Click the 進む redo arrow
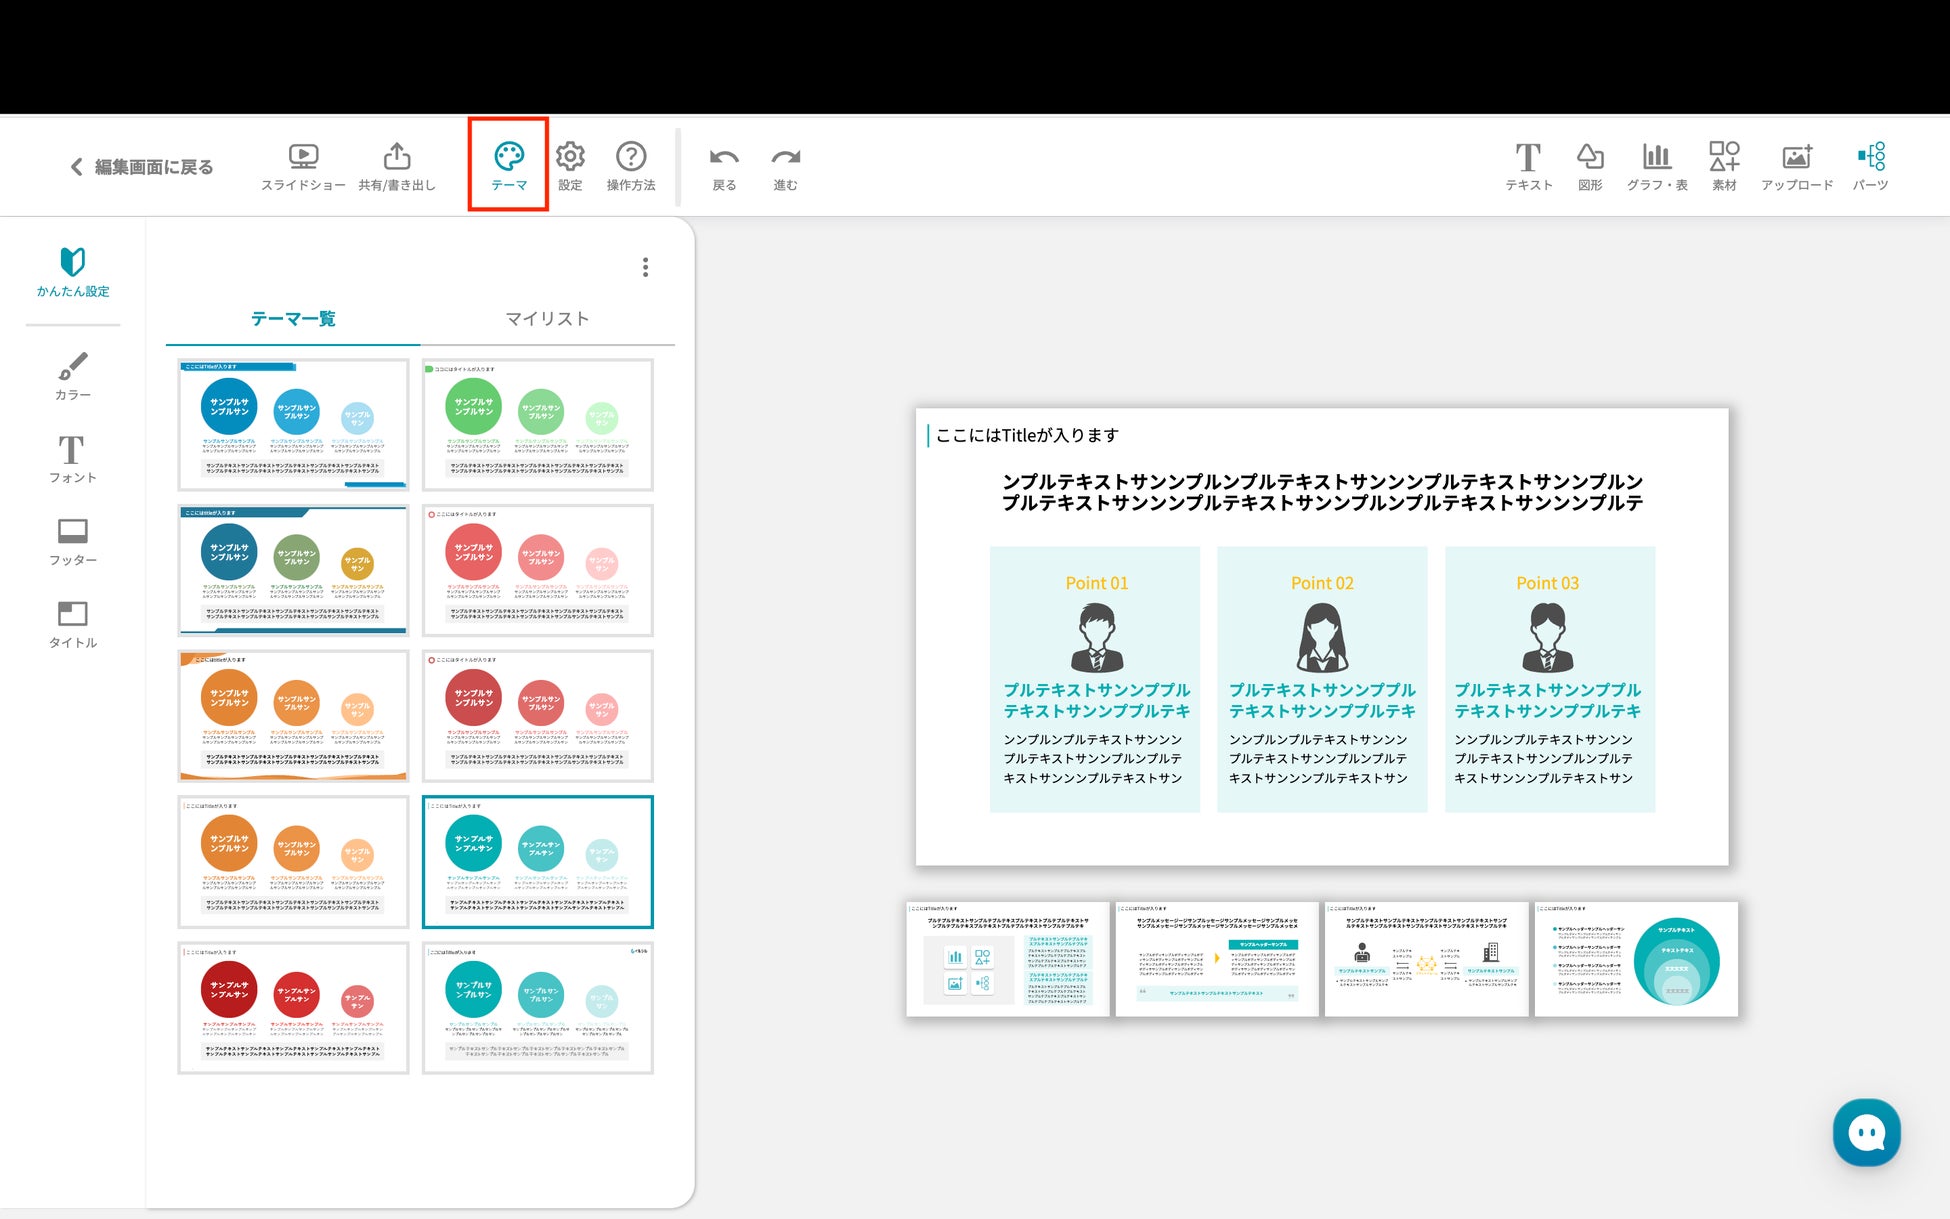This screenshot has height=1219, width=1950. click(786, 158)
